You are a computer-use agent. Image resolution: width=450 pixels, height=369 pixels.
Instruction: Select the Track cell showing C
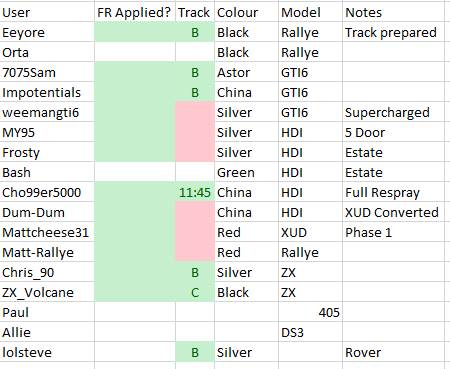(195, 292)
